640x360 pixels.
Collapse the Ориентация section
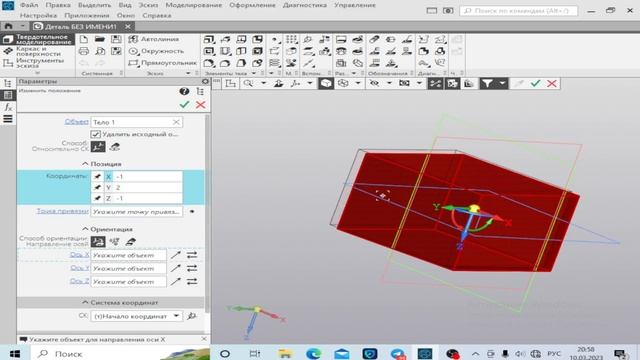(85, 229)
